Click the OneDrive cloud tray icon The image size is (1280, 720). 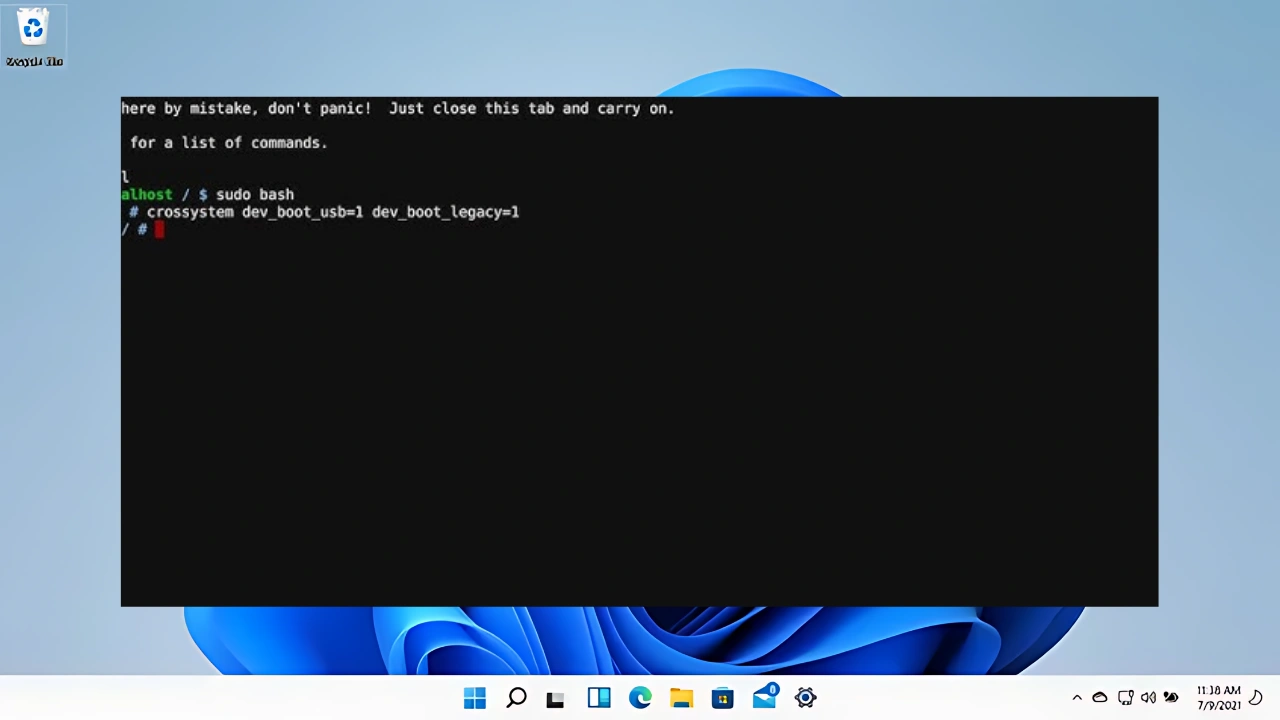coord(1100,698)
